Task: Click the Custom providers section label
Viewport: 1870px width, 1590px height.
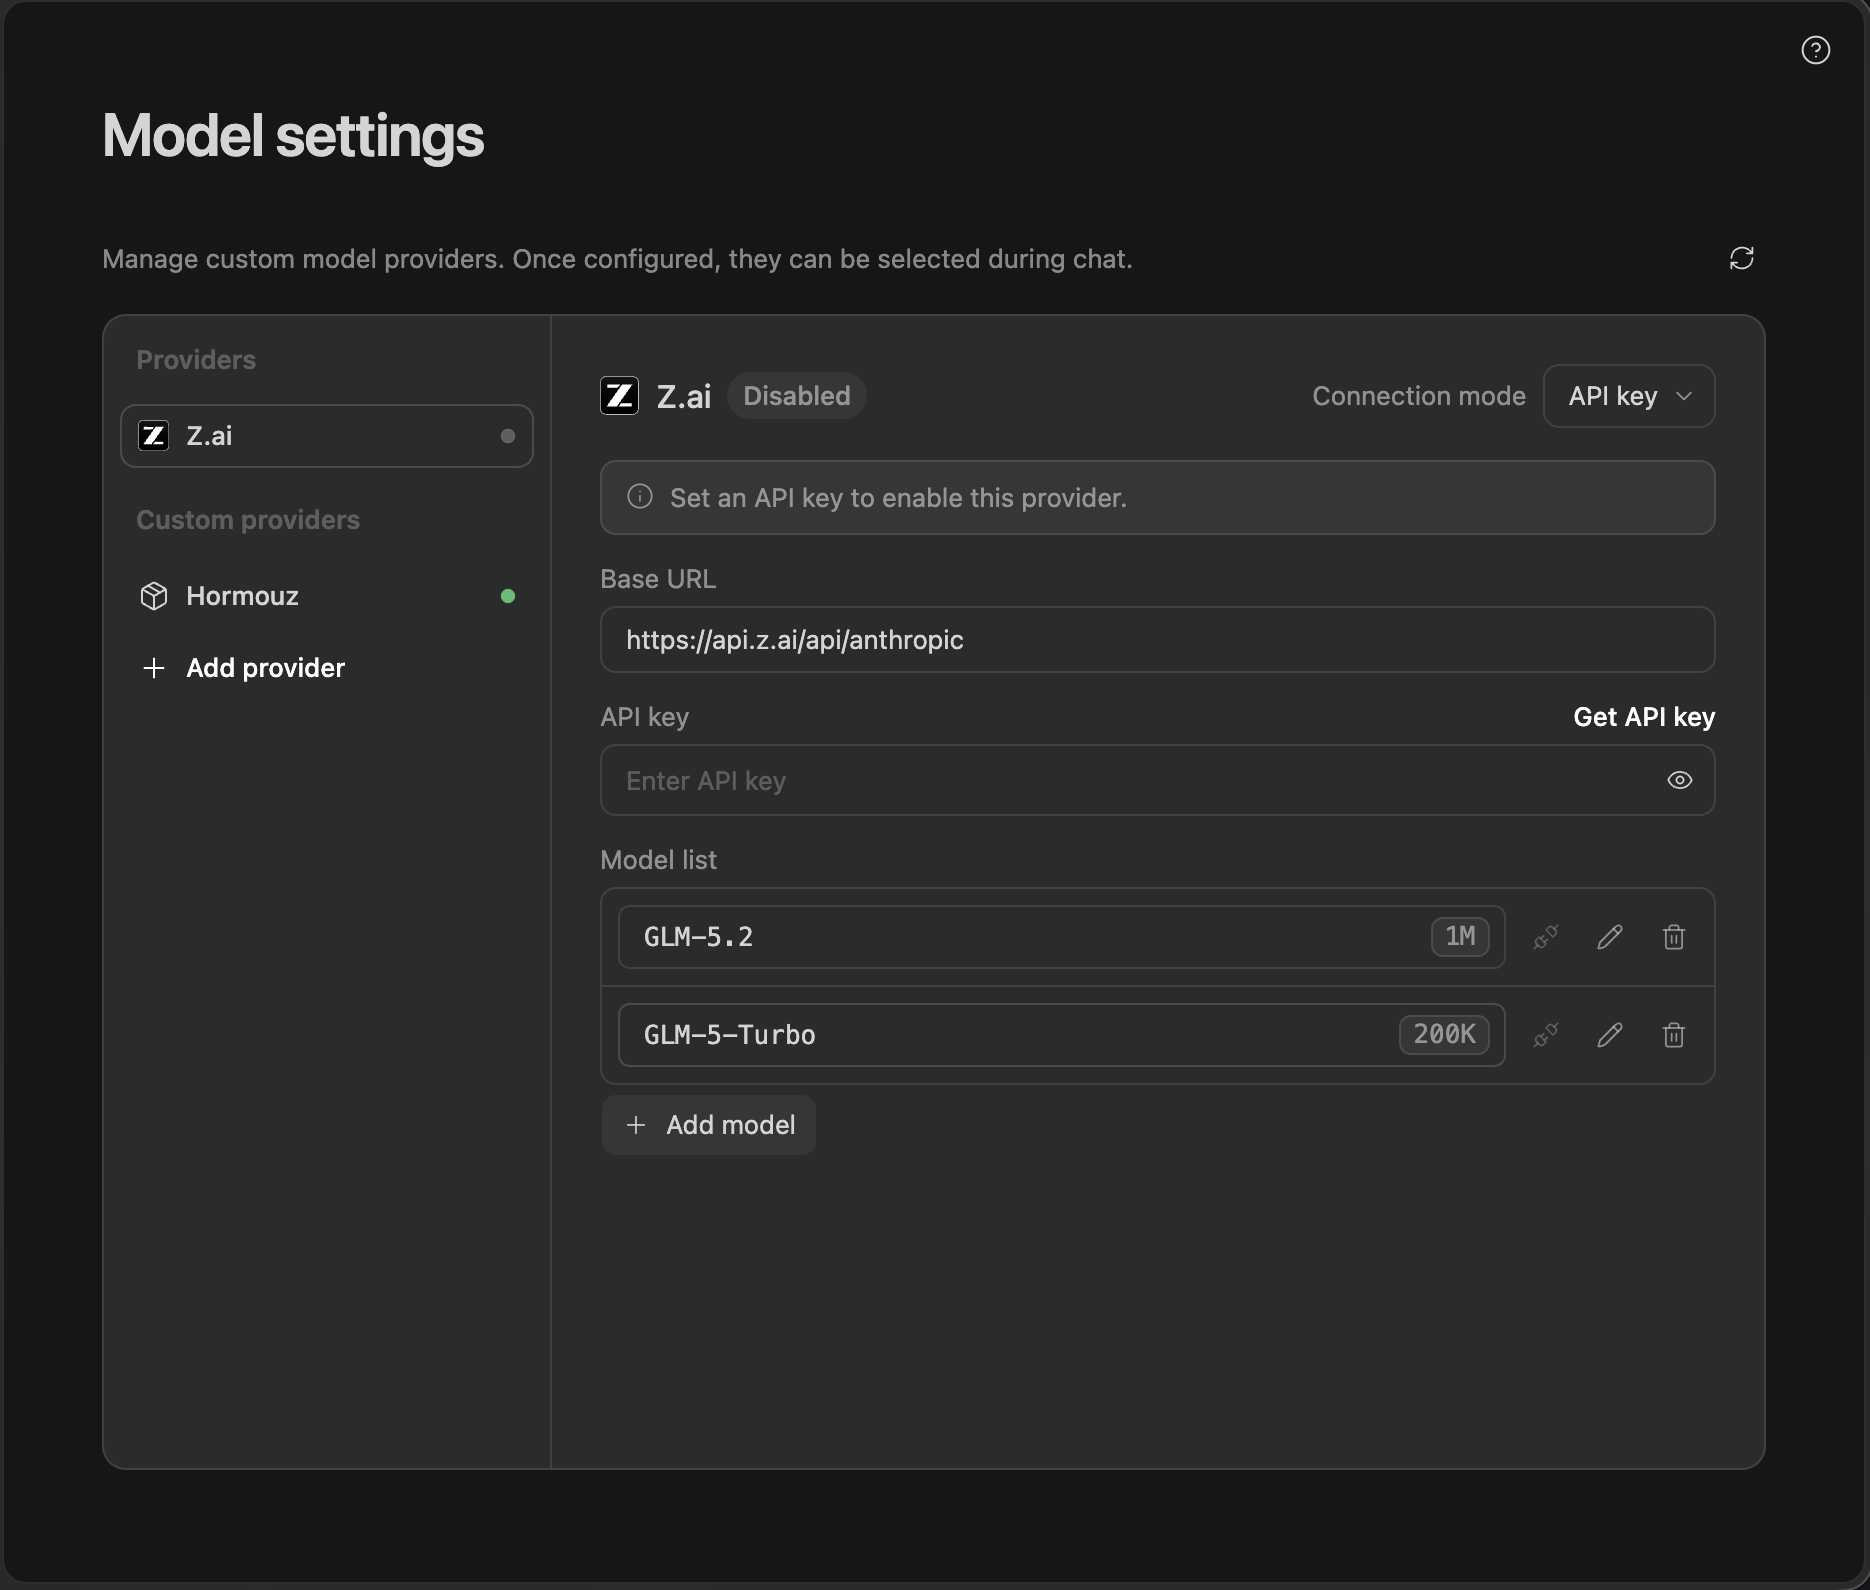Action: (x=248, y=520)
